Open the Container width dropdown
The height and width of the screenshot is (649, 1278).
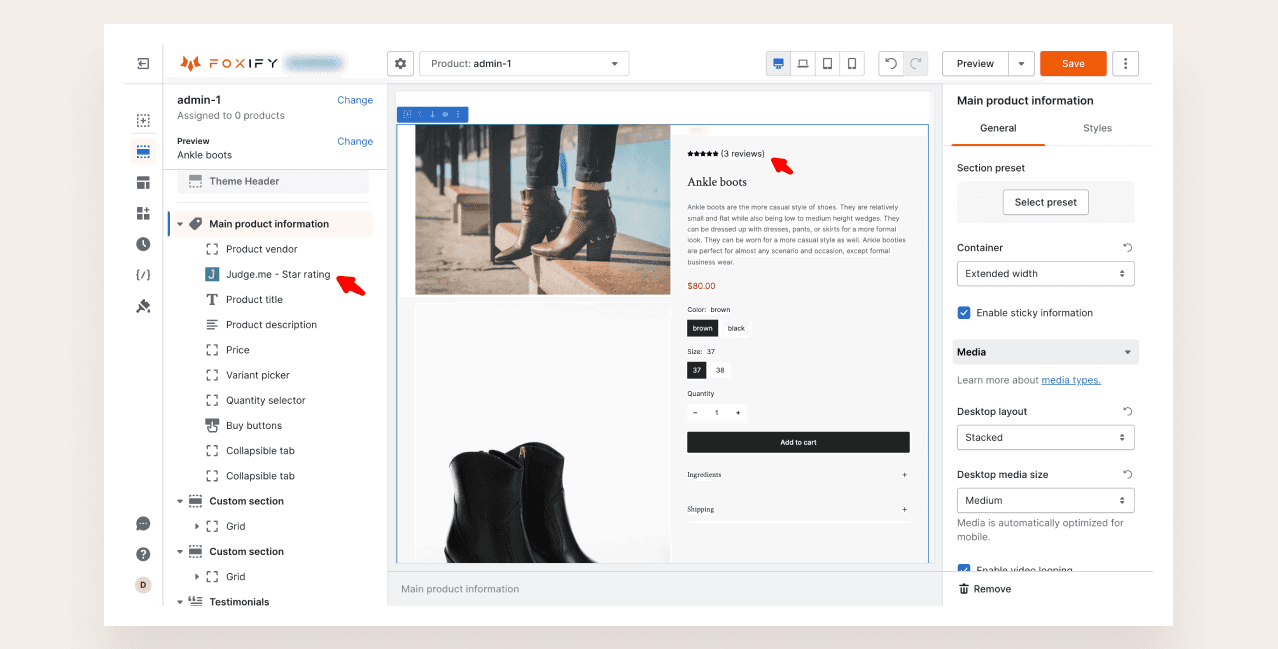(1045, 274)
